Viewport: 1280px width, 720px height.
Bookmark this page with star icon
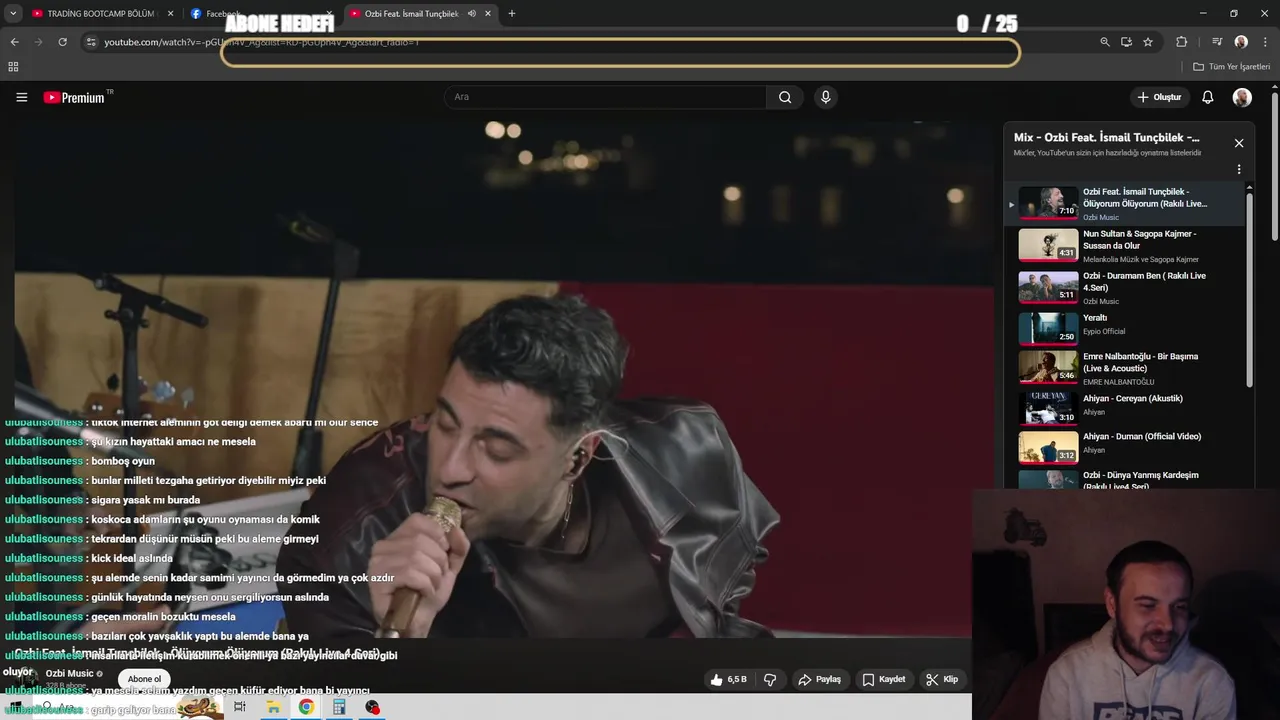1148,42
